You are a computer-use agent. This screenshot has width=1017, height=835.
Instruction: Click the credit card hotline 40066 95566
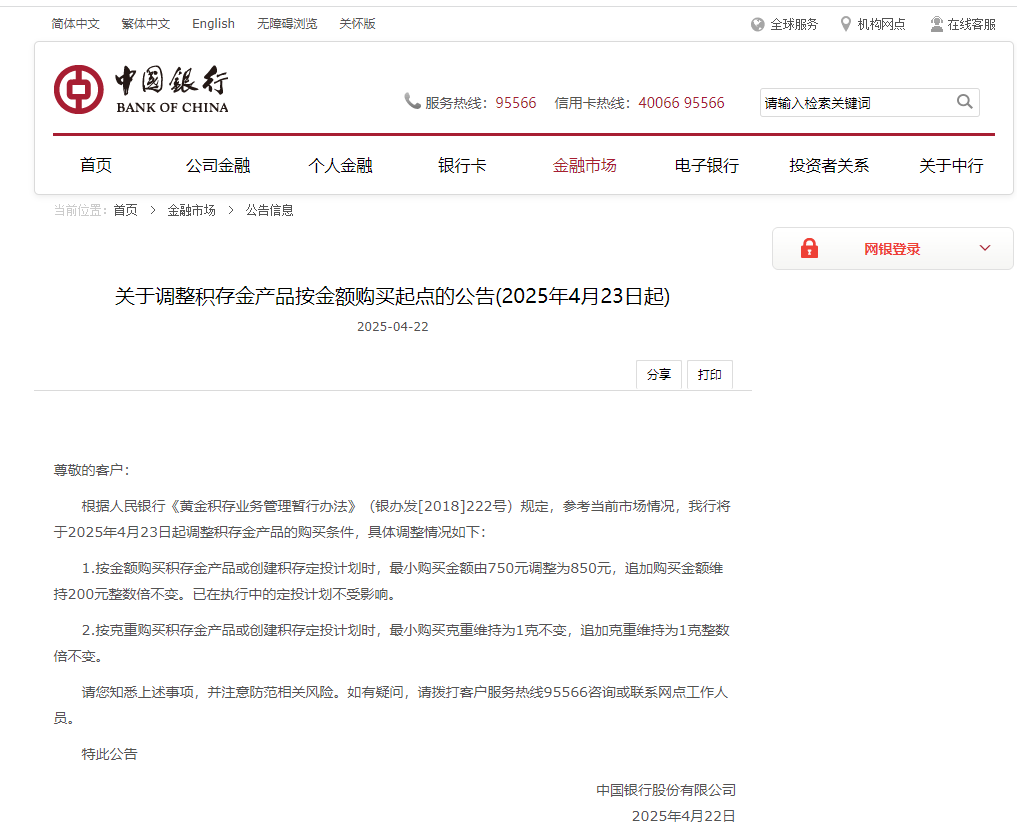681,103
